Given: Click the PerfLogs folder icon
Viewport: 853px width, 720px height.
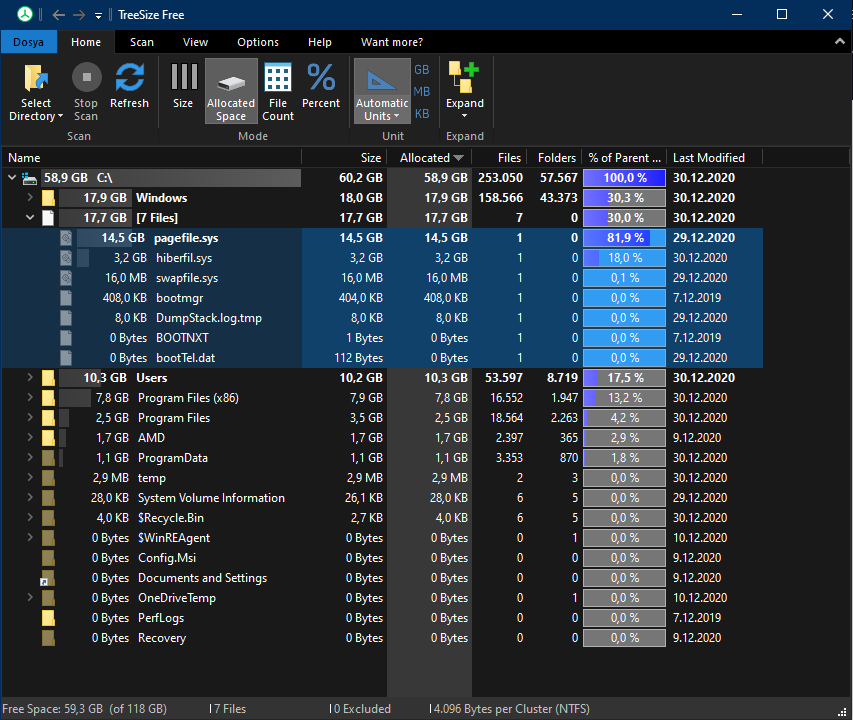Looking at the screenshot, I should (48, 618).
